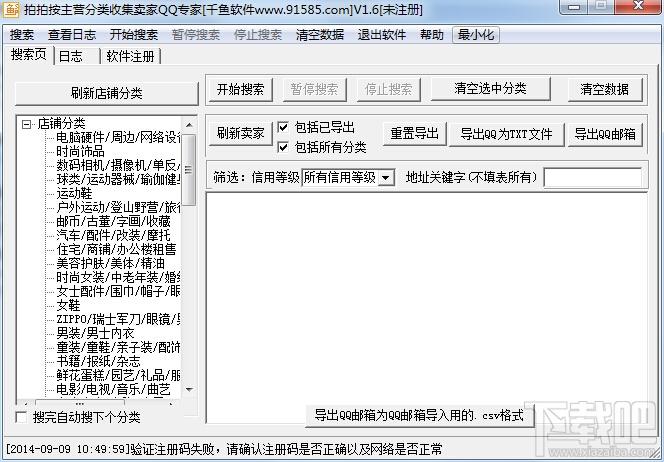Click the category tree horizontal scrollbar thumb
Image resolution: width=664 pixels, height=462 pixels.
pos(80,404)
